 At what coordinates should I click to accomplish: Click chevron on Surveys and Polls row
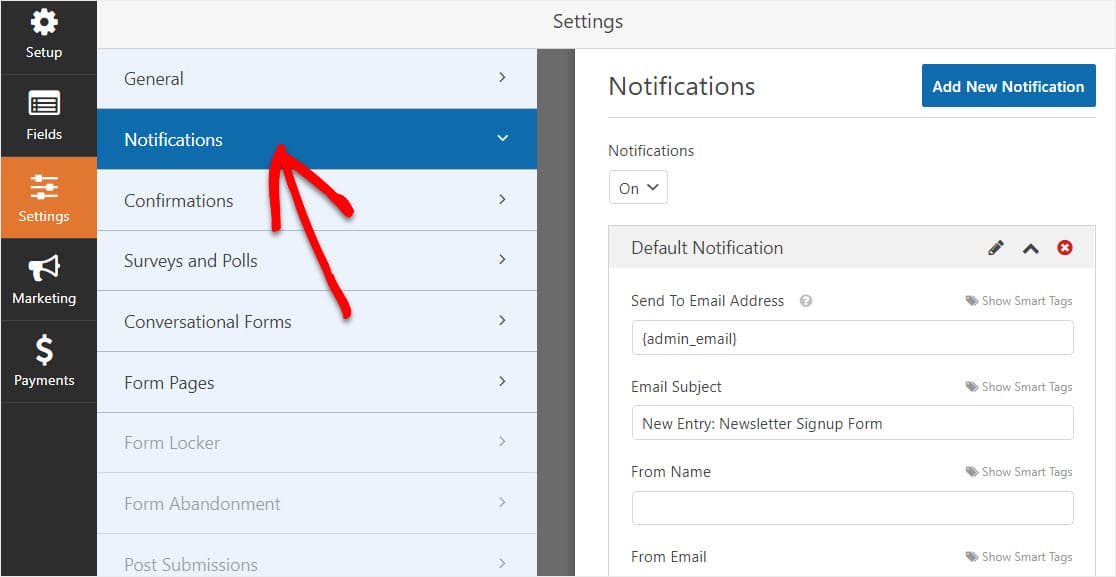click(x=502, y=259)
